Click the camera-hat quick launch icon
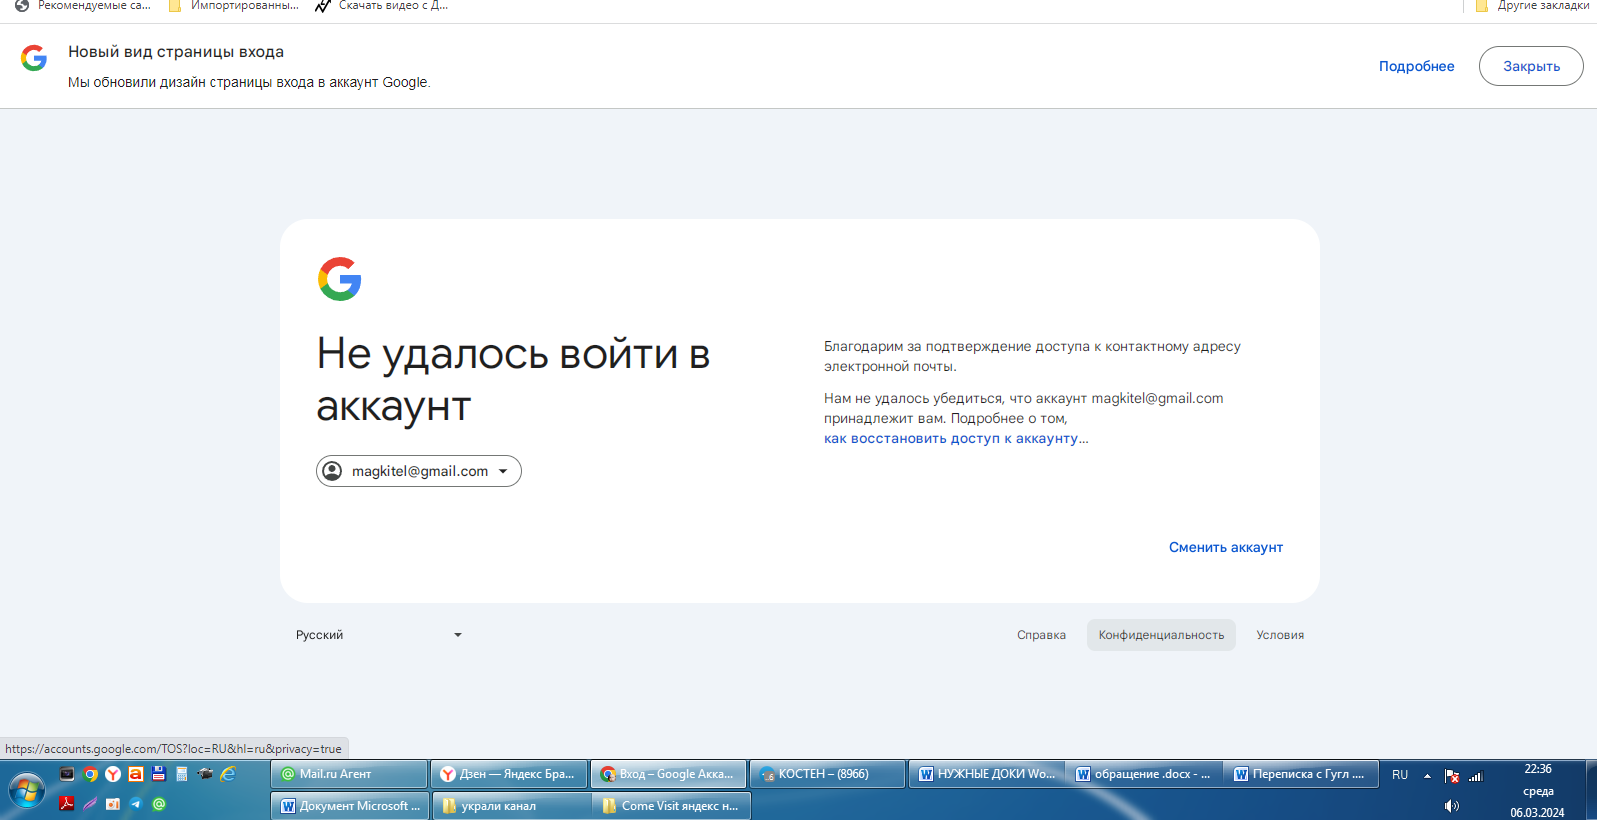Image resolution: width=1597 pixels, height=820 pixels. (x=205, y=774)
